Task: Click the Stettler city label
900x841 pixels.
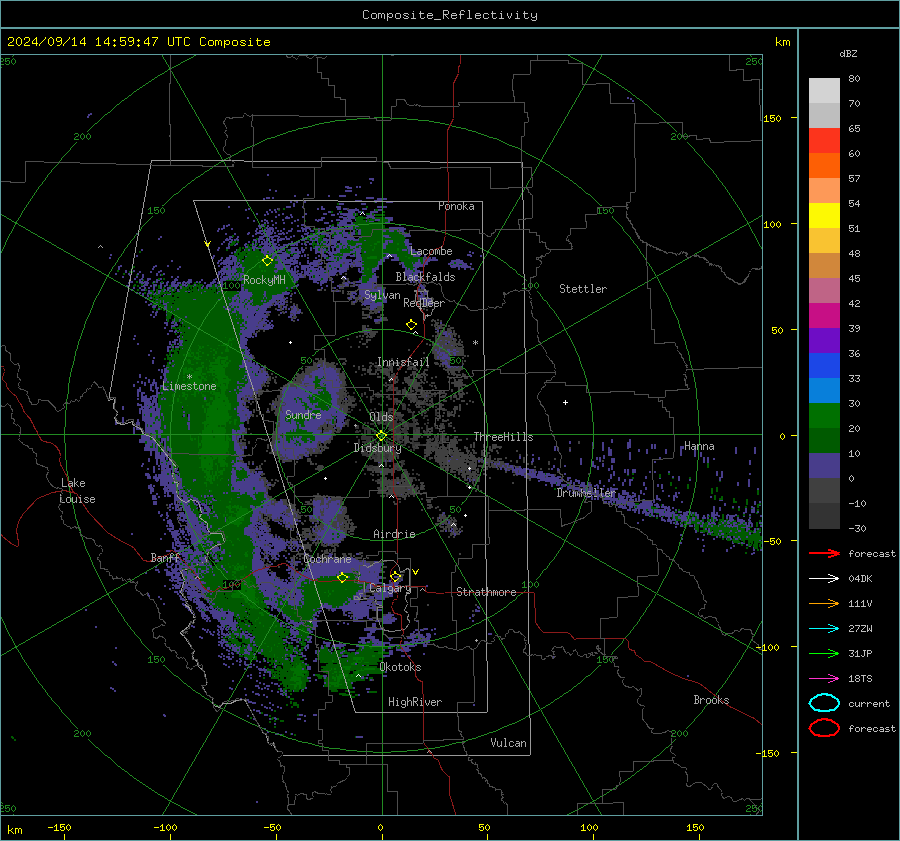Action: (583, 289)
